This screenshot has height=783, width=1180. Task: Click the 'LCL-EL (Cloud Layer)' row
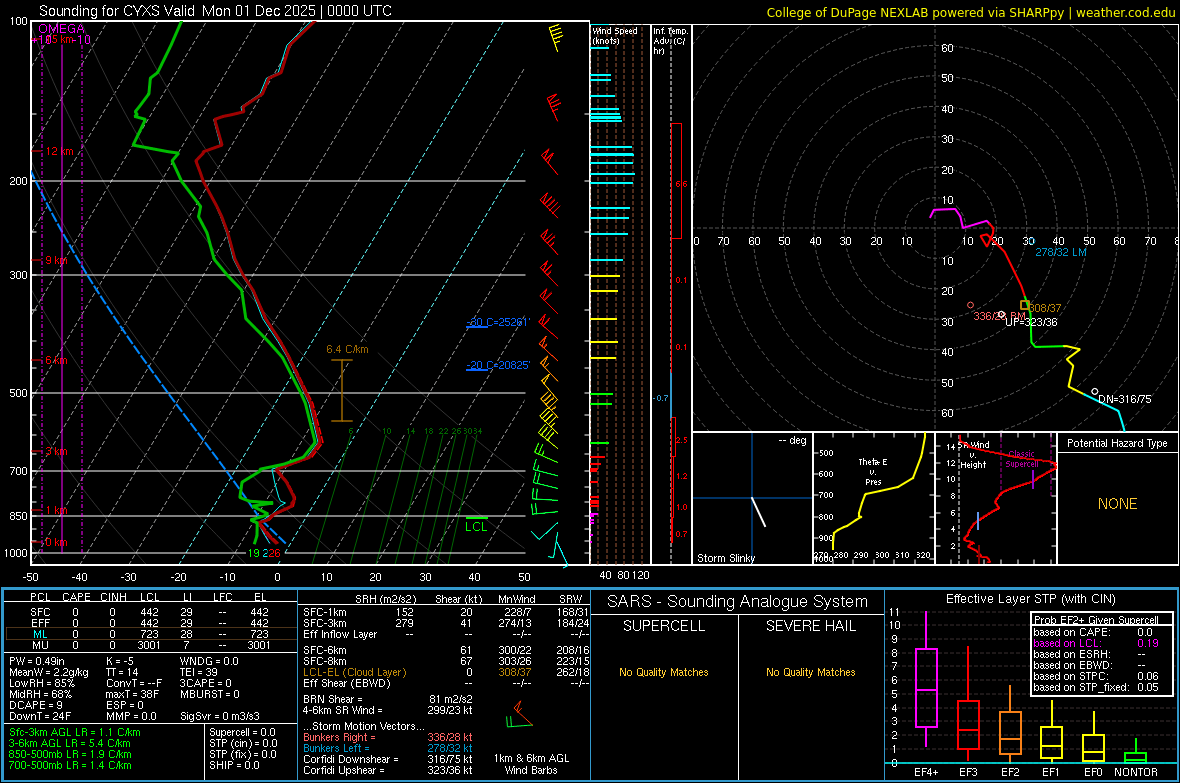446,672
